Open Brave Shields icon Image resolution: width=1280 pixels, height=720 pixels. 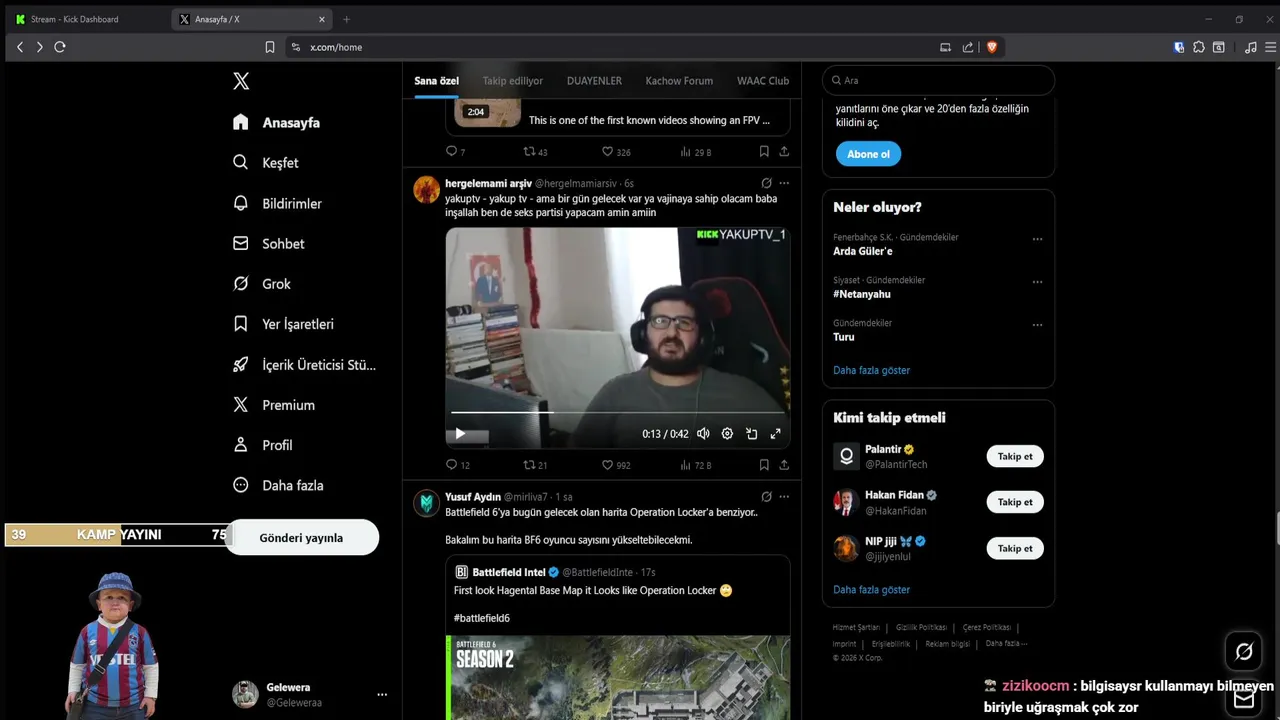point(993,47)
